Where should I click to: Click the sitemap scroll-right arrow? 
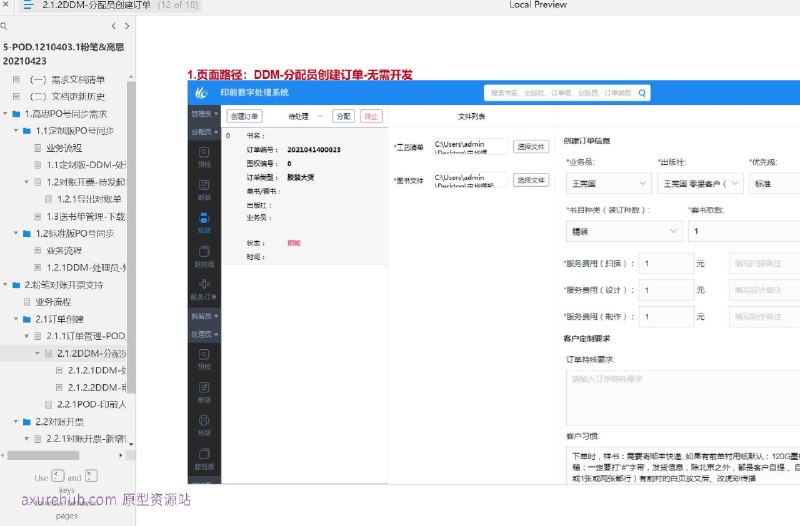point(120,455)
